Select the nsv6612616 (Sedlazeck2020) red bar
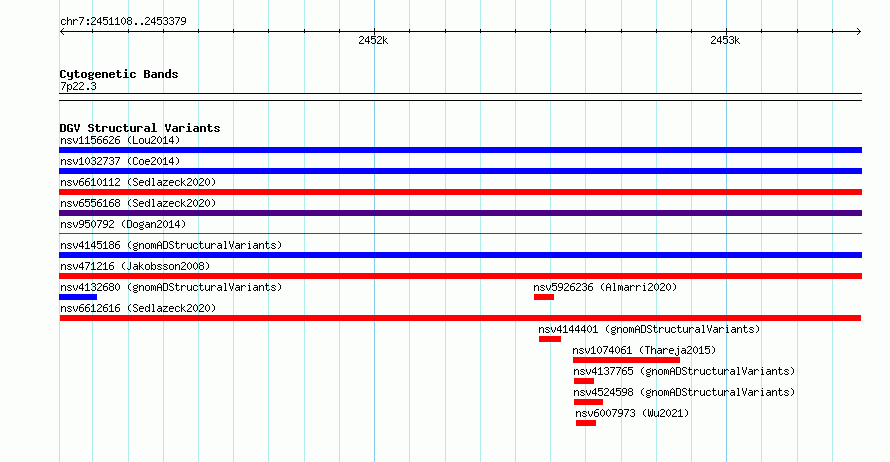890x462 pixels. pyautogui.click(x=460, y=318)
